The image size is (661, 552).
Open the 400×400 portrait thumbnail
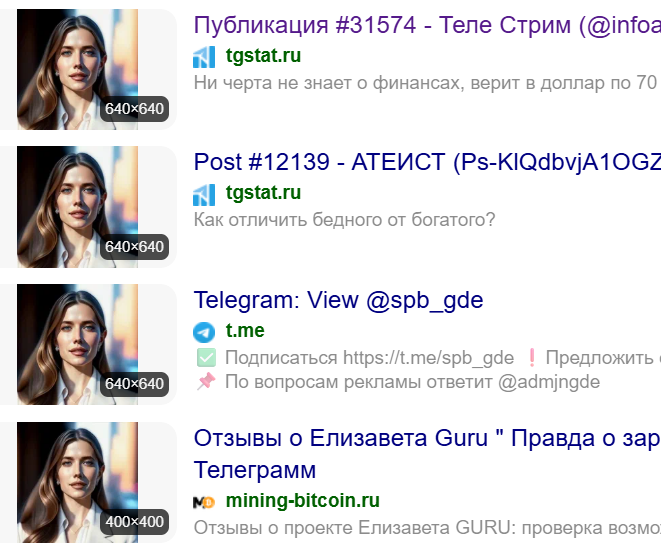click(78, 482)
